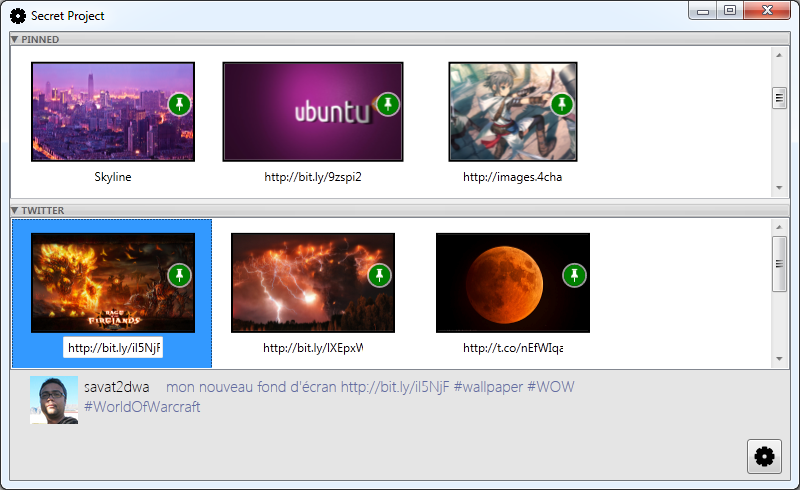
Task: Click the http://images.4cha caption
Action: click(513, 177)
